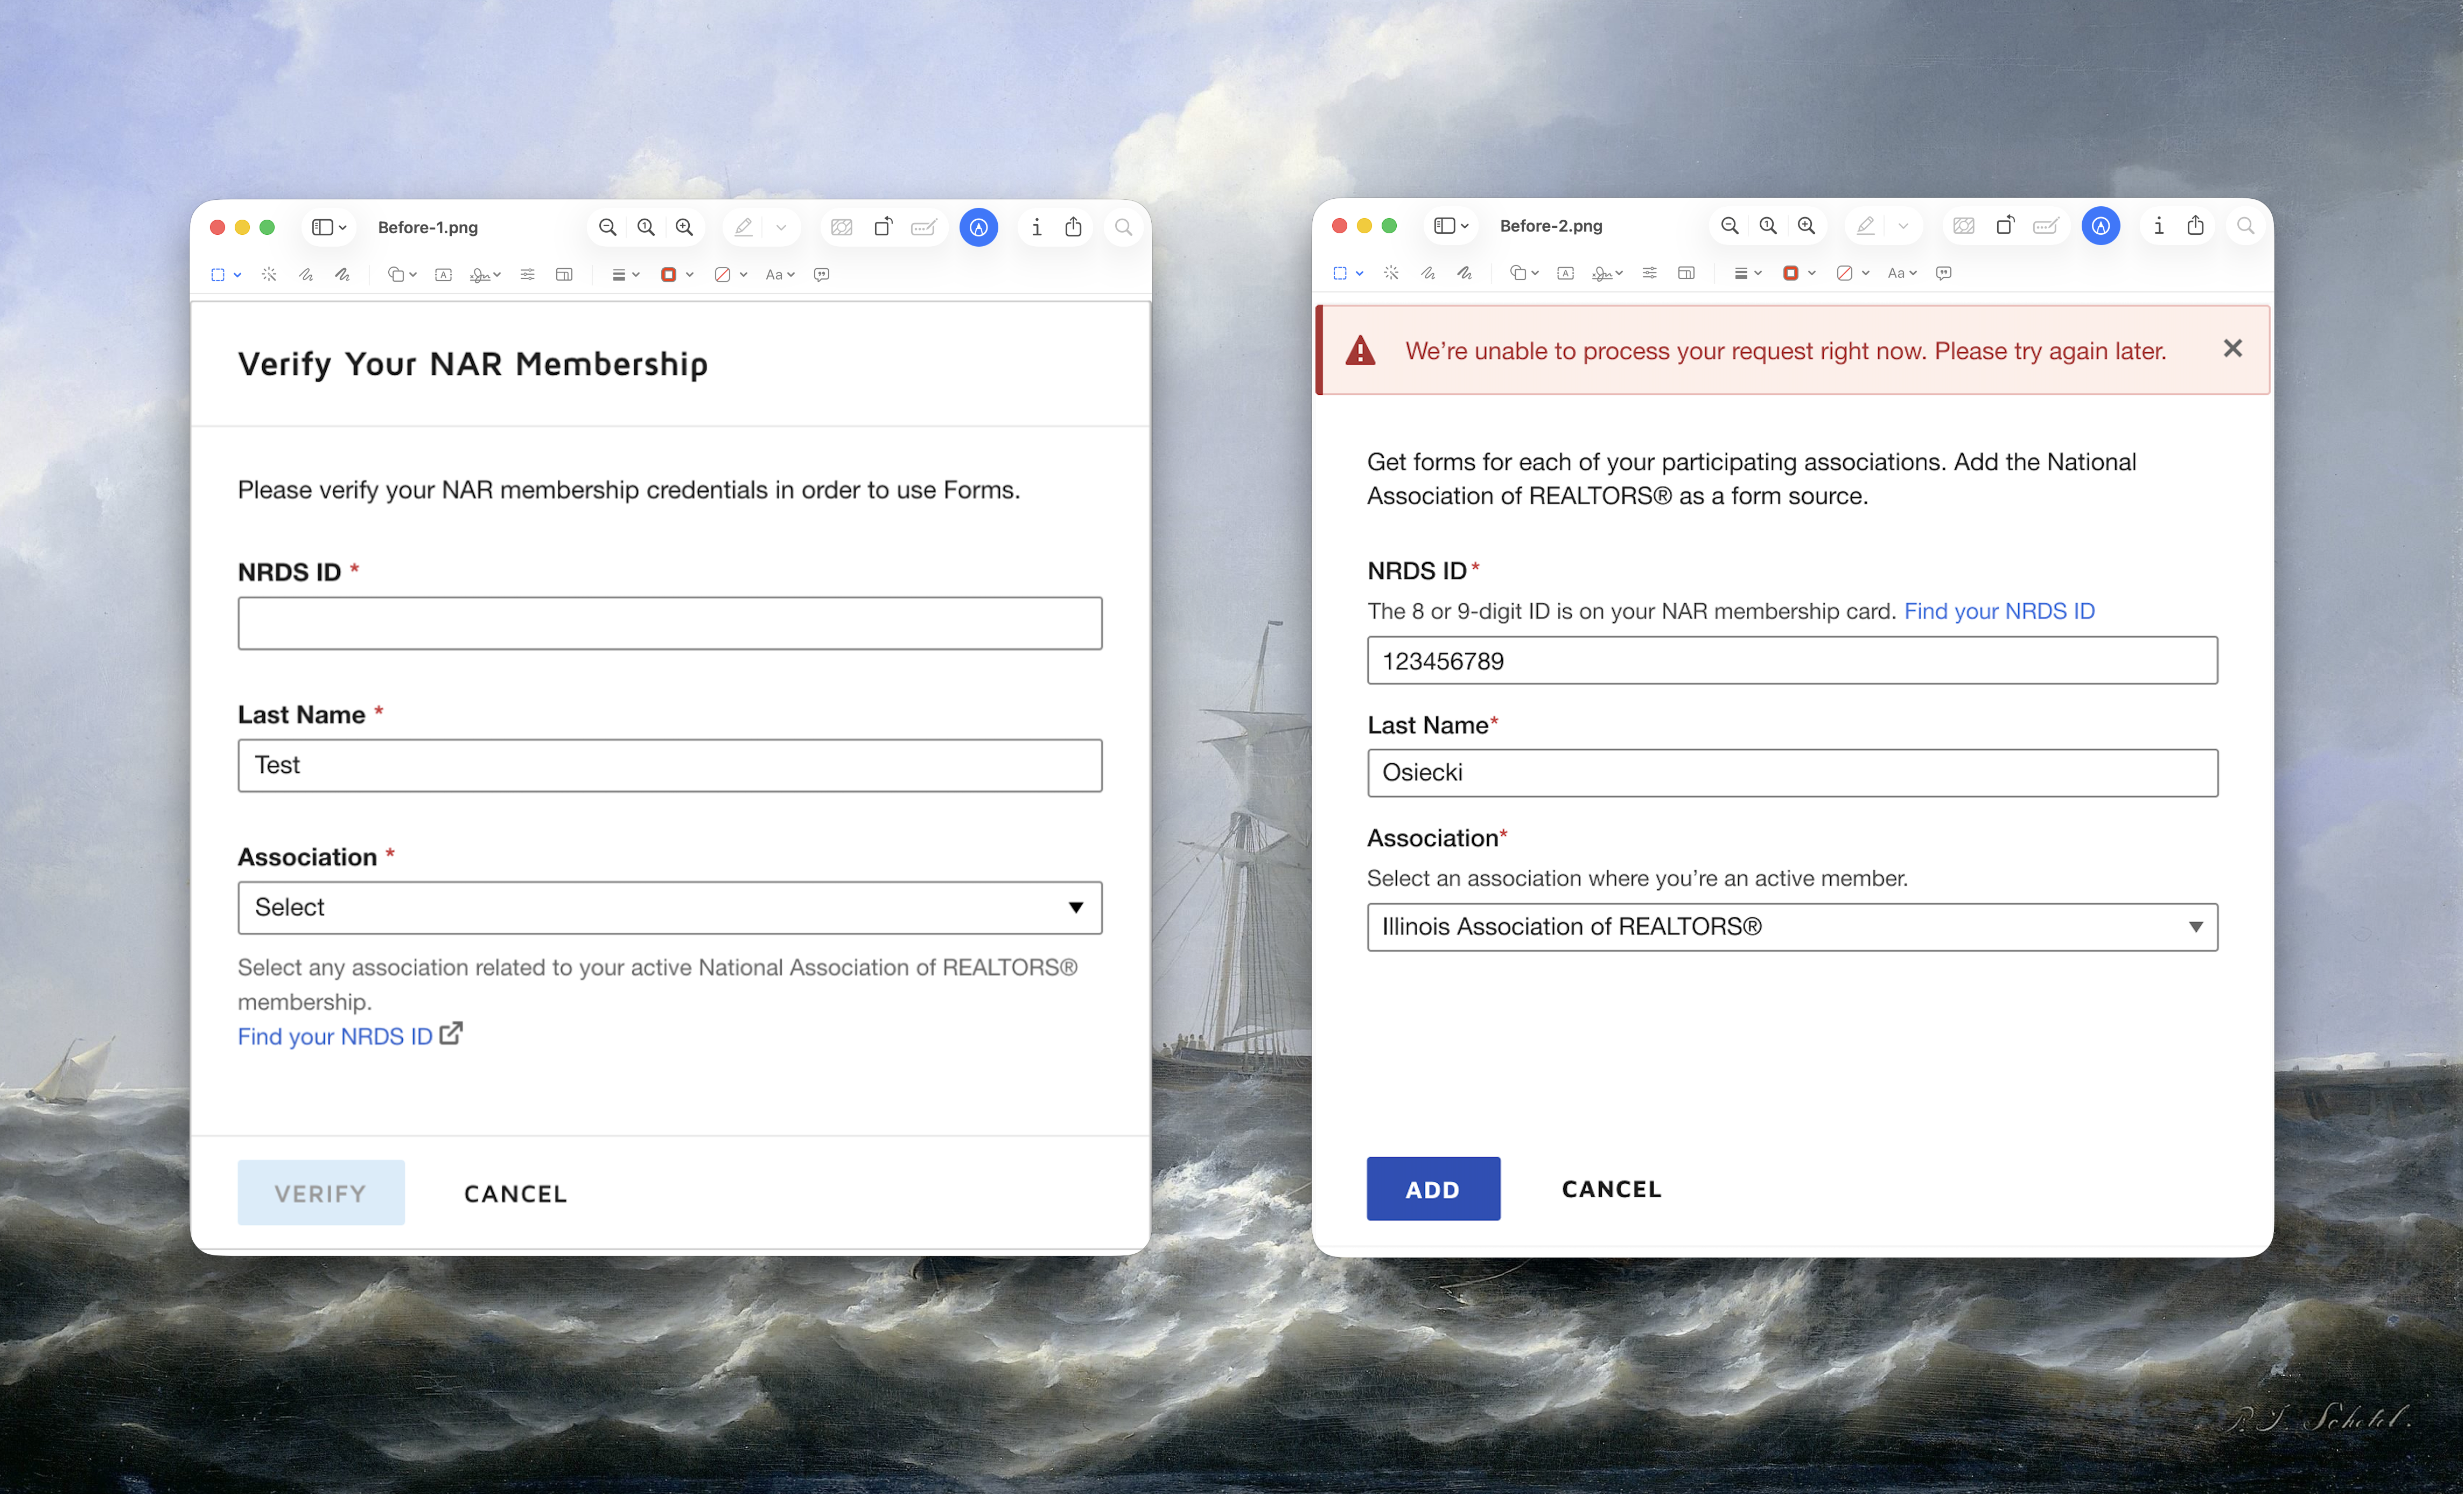Share the Before-1.png file
2464x1494 pixels.
(1074, 227)
